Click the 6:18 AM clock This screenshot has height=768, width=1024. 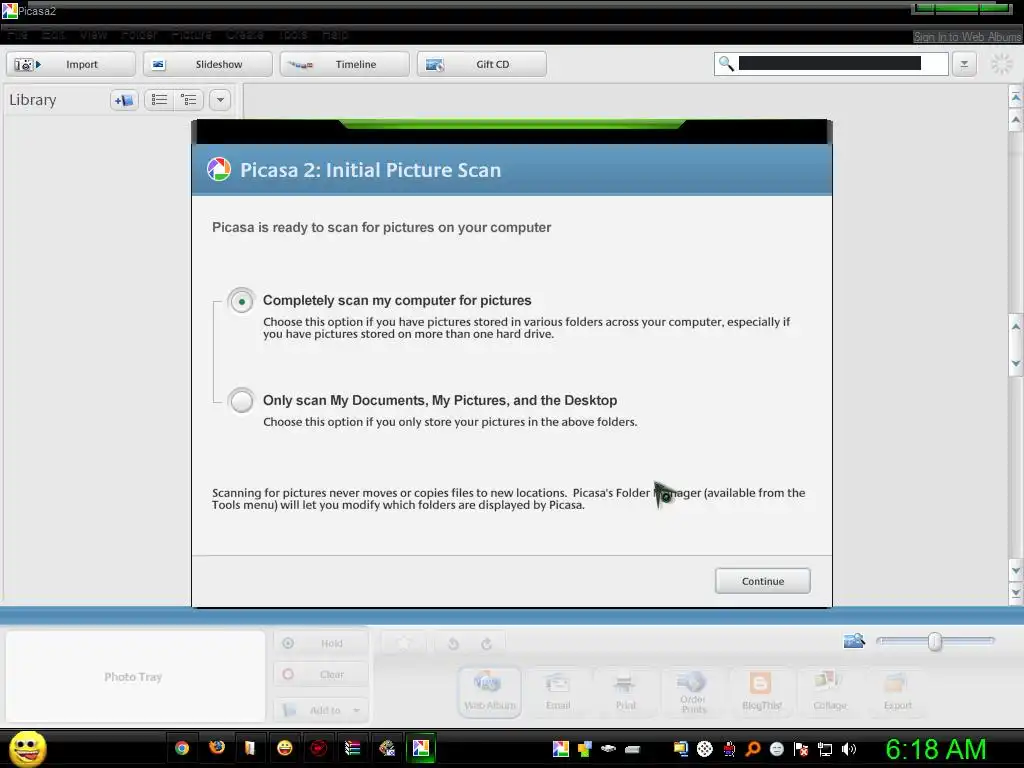click(936, 749)
